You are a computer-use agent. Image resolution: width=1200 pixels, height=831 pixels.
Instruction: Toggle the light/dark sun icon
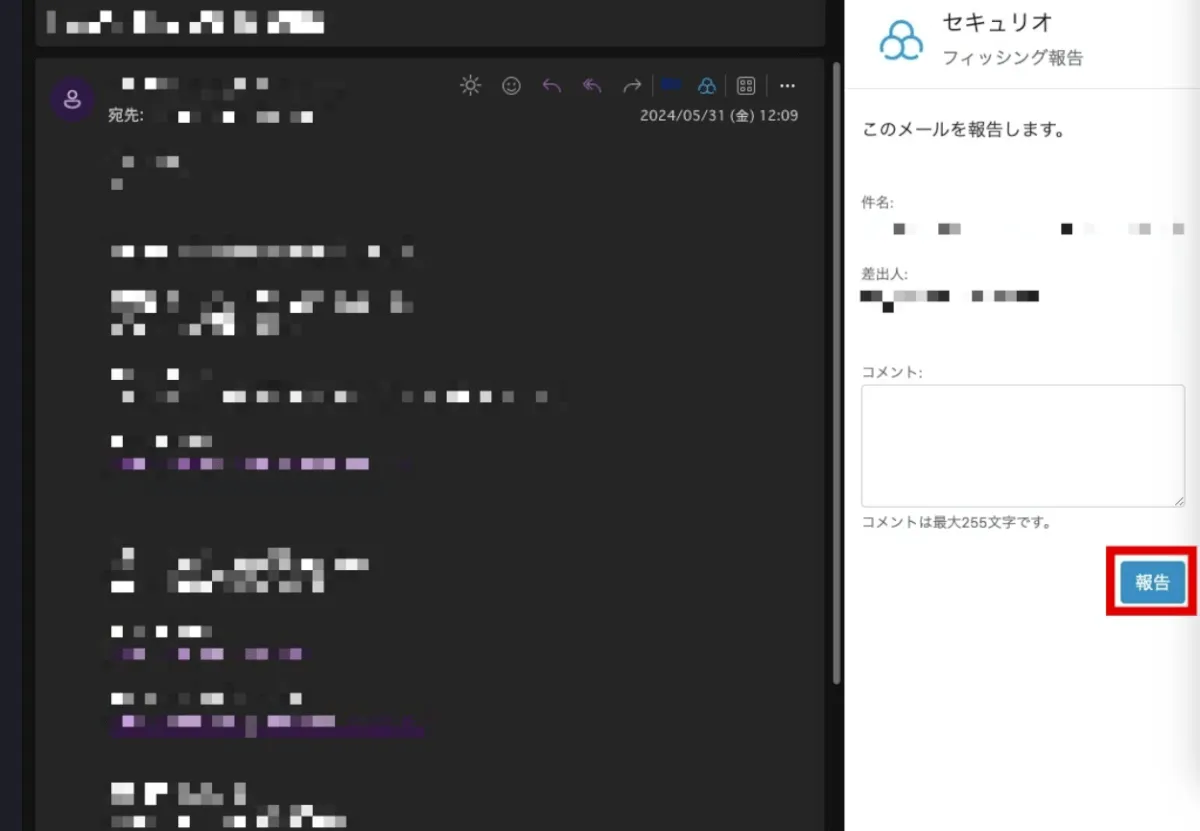[x=471, y=86]
